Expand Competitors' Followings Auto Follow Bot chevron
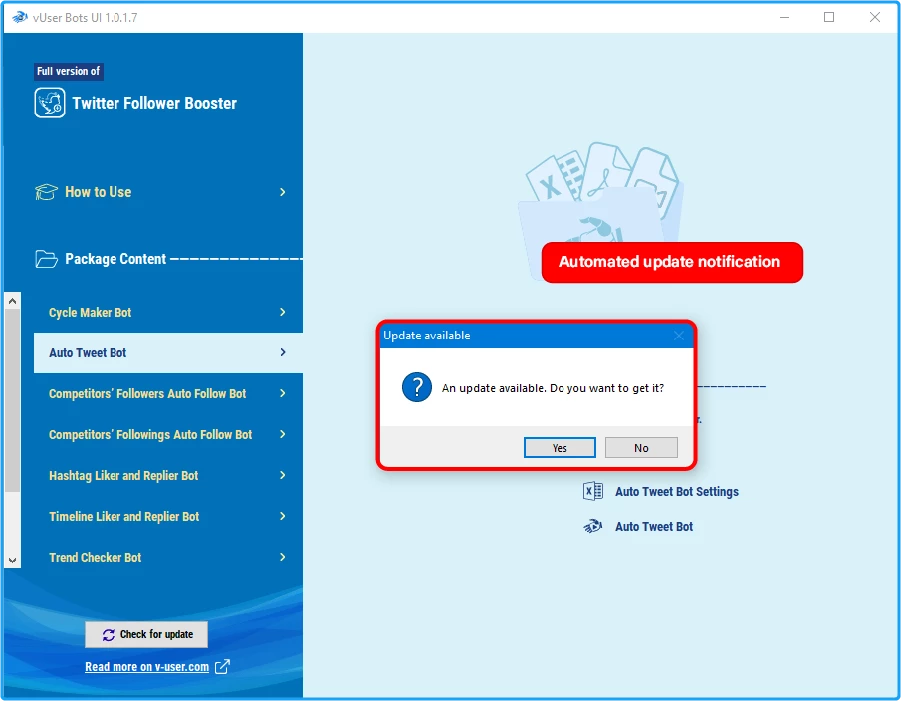The image size is (901, 701). (x=282, y=434)
